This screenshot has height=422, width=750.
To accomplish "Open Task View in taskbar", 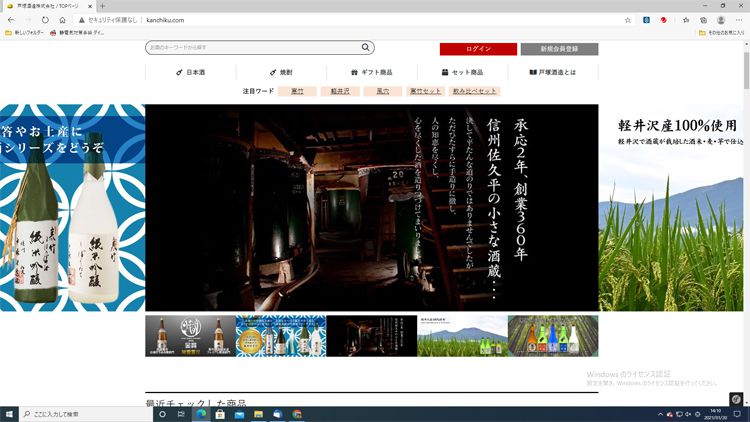I will [x=181, y=414].
